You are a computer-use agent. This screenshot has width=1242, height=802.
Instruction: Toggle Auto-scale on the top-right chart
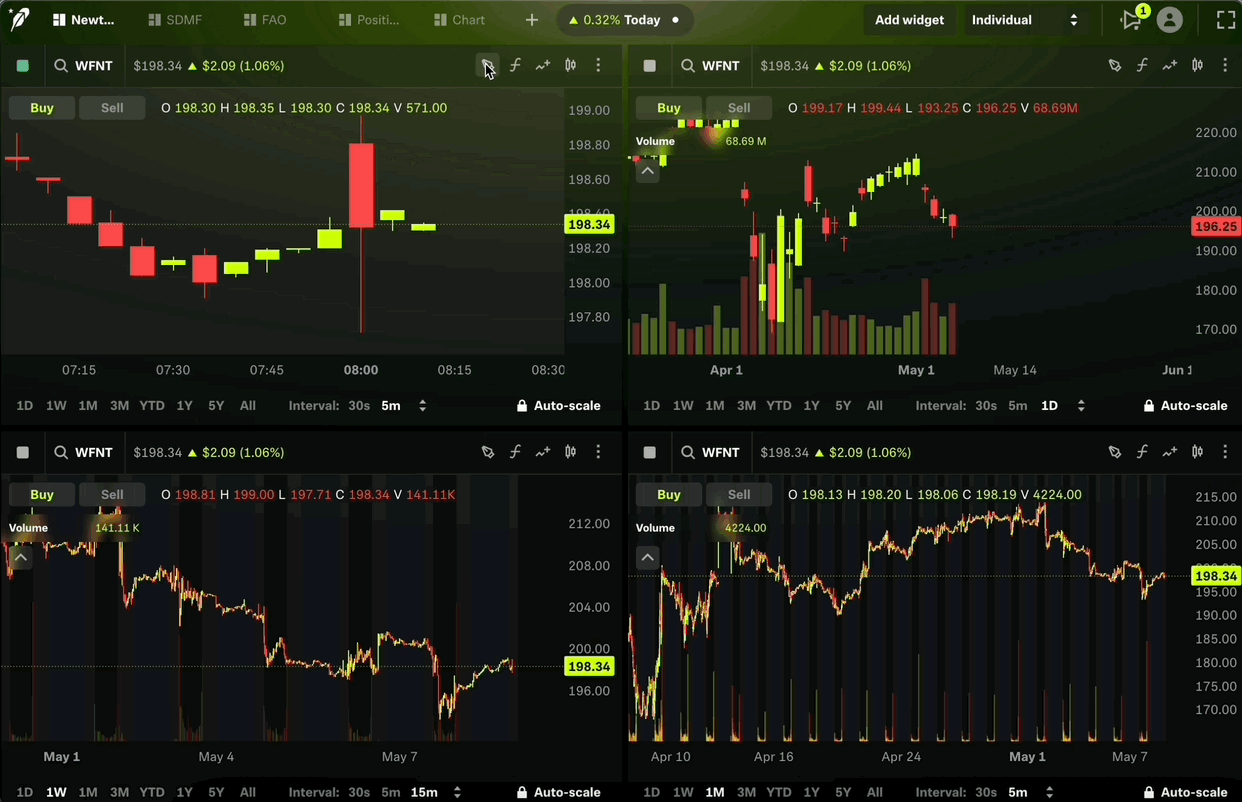[x=1186, y=406]
